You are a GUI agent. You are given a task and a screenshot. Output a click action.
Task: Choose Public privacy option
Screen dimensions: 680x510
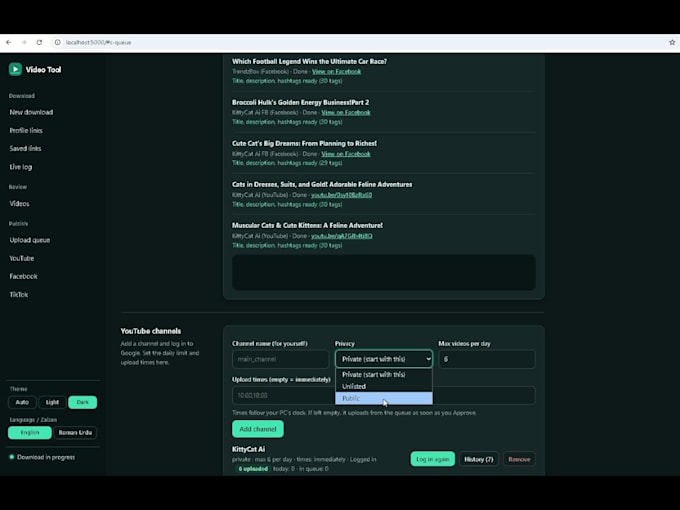tap(384, 399)
